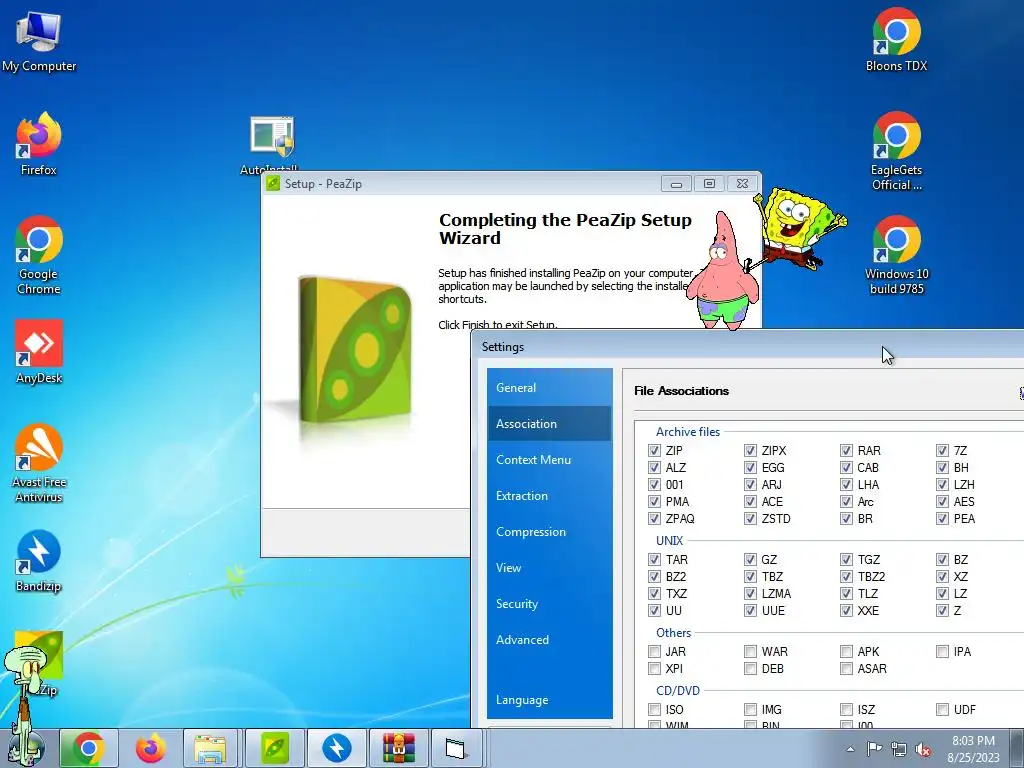Click muted volume tray icon
The width and height of the screenshot is (1024, 768).
pyautogui.click(x=923, y=749)
